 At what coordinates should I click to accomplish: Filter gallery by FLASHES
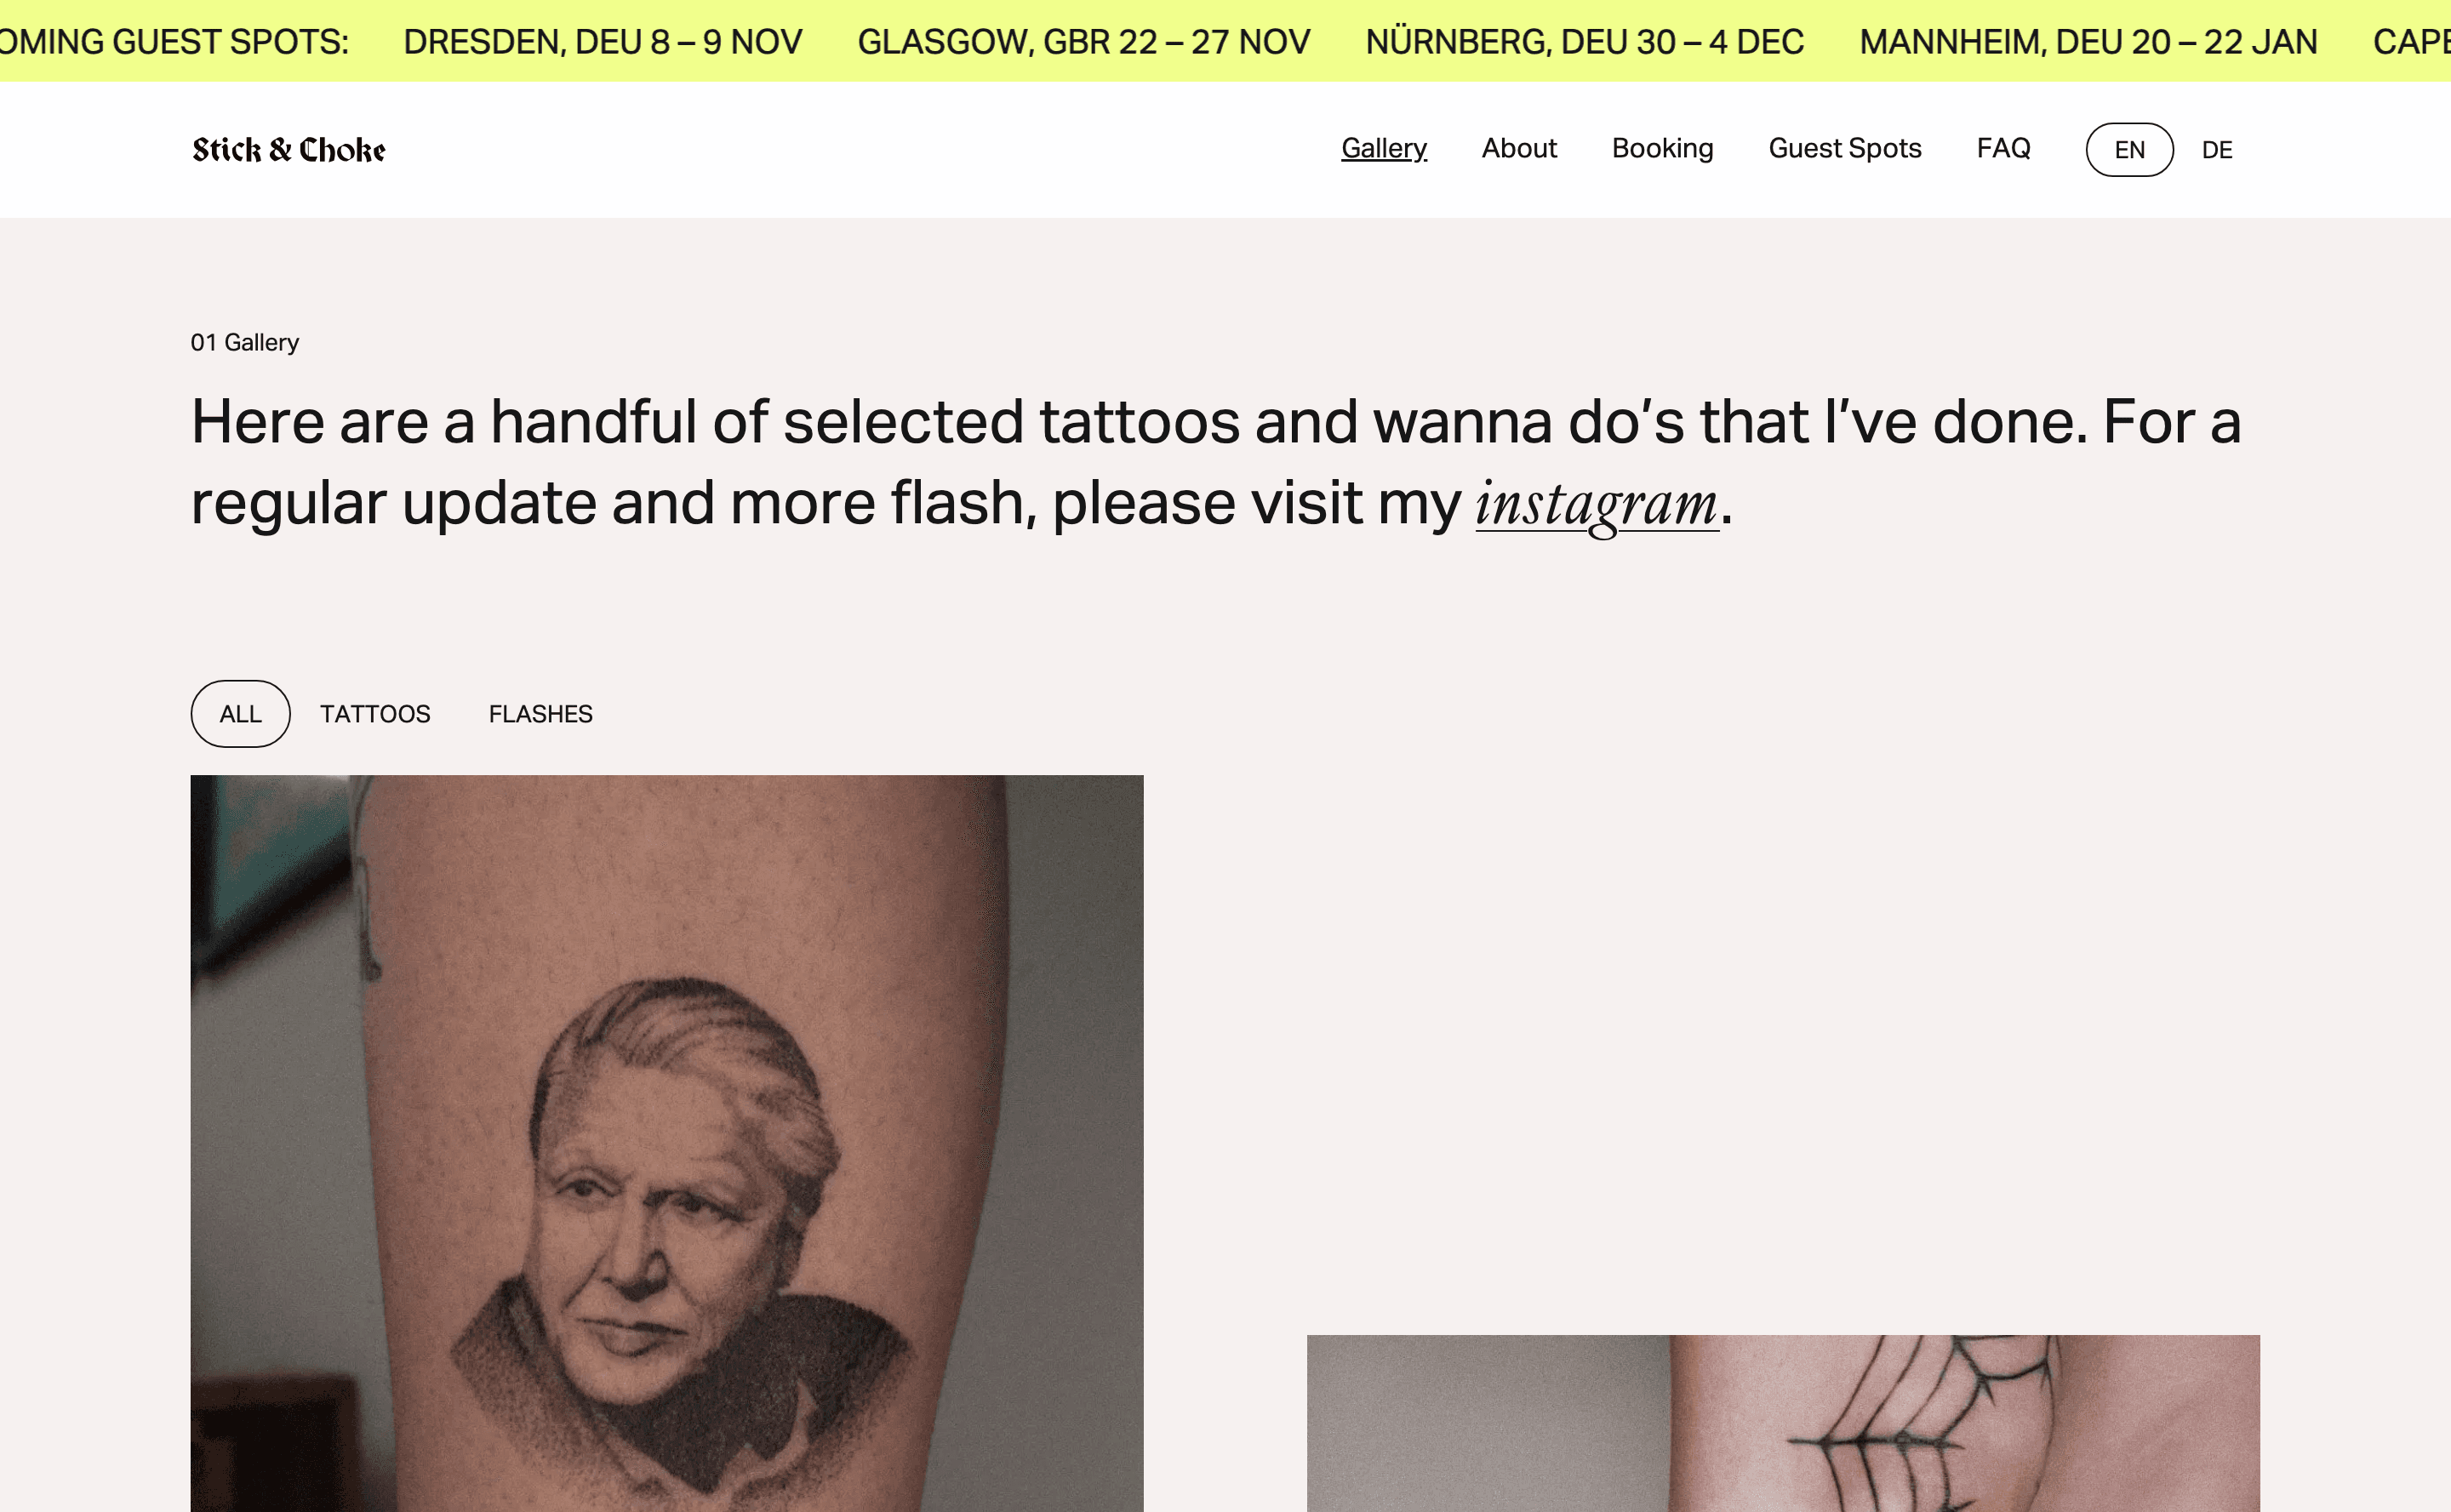click(541, 714)
